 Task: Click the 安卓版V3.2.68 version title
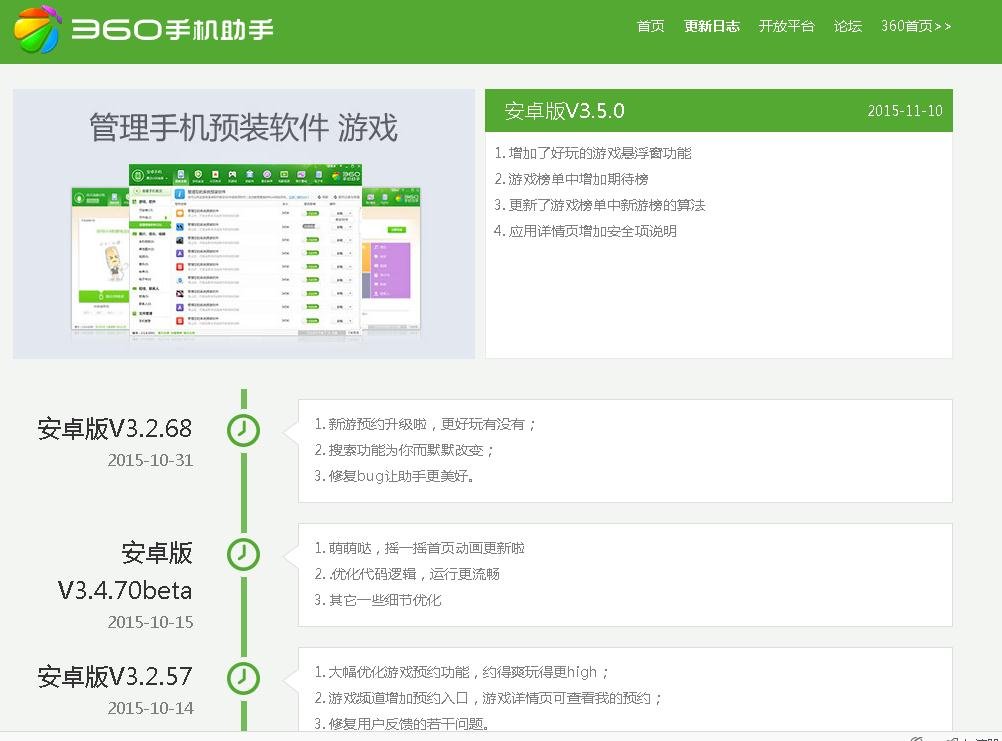point(115,428)
